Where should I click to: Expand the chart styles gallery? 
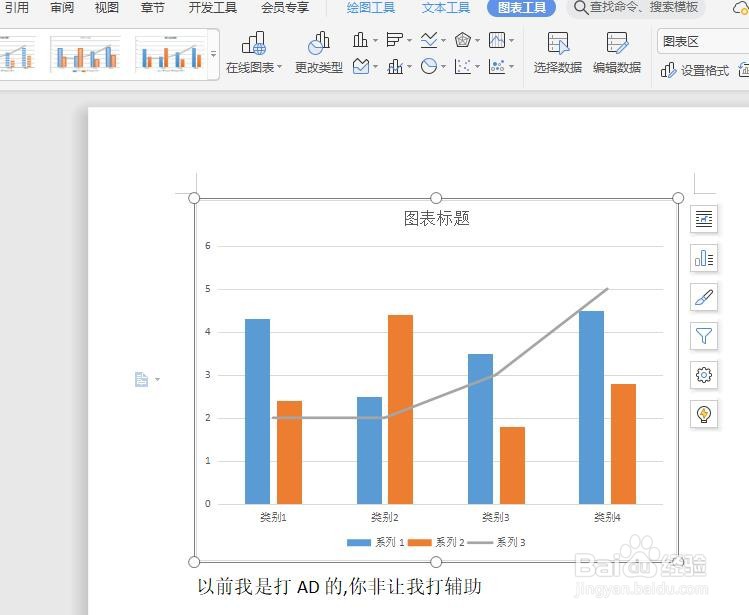(214, 54)
